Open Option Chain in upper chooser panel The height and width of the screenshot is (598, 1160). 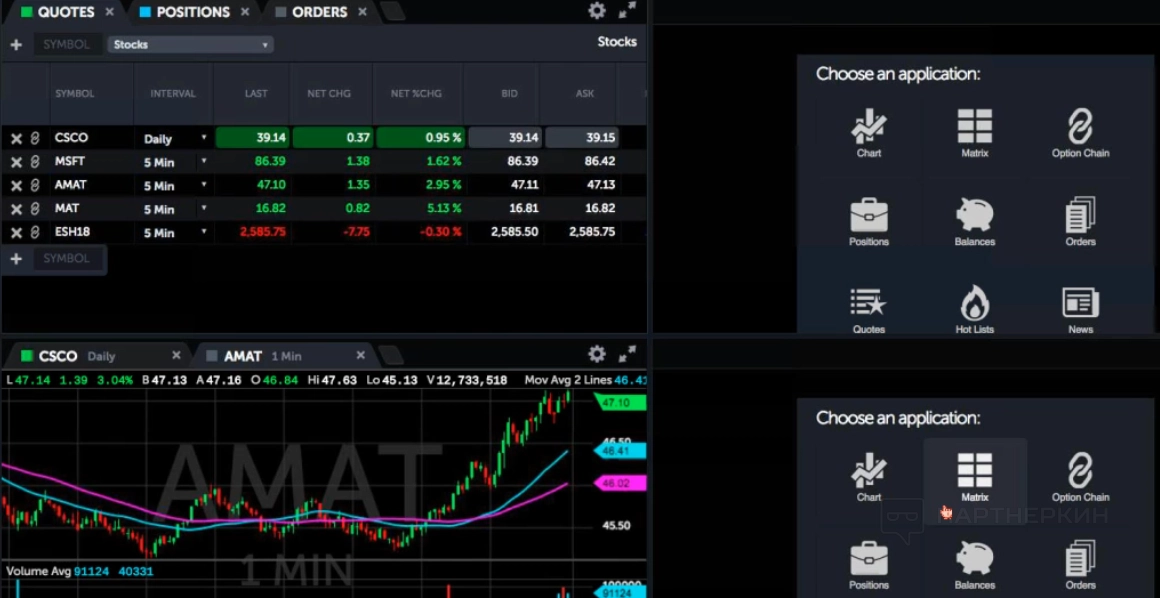(1080, 133)
